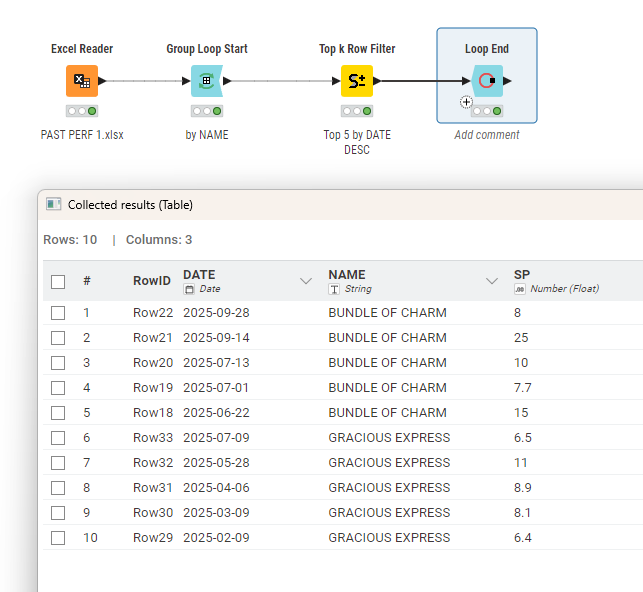Click the RowID column header
The width and height of the screenshot is (643, 592).
tap(152, 282)
